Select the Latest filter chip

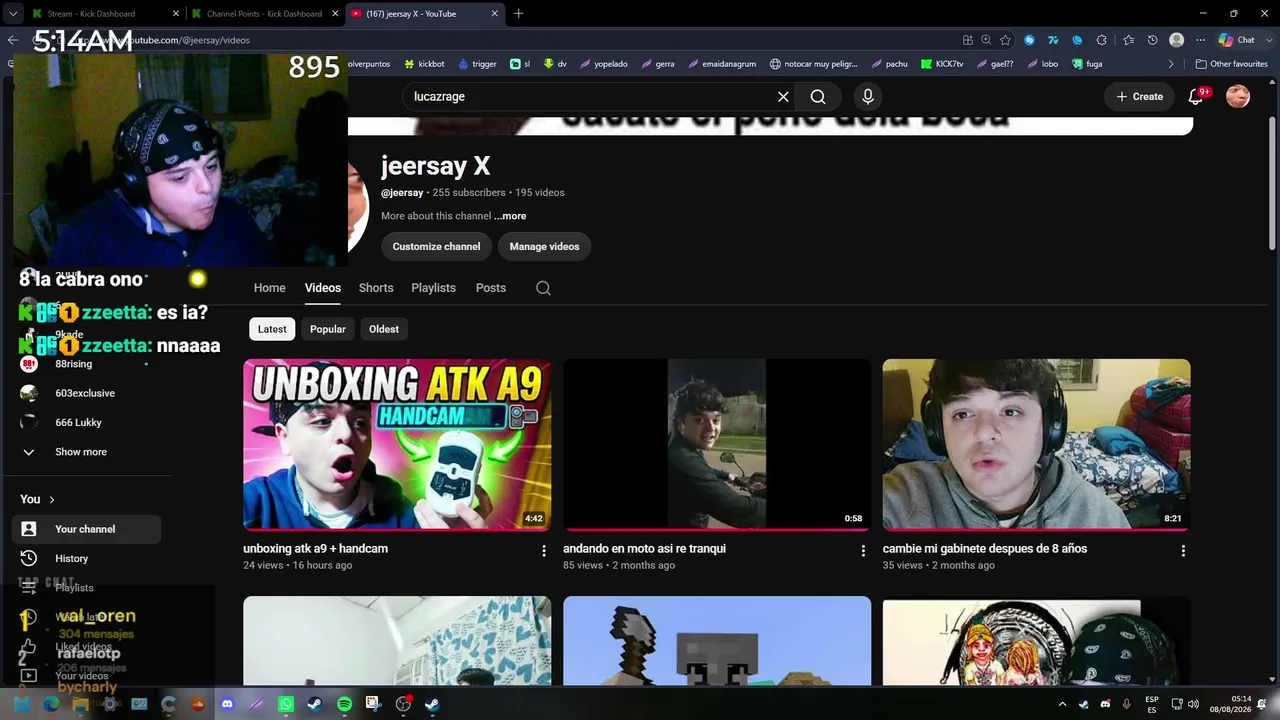click(272, 329)
